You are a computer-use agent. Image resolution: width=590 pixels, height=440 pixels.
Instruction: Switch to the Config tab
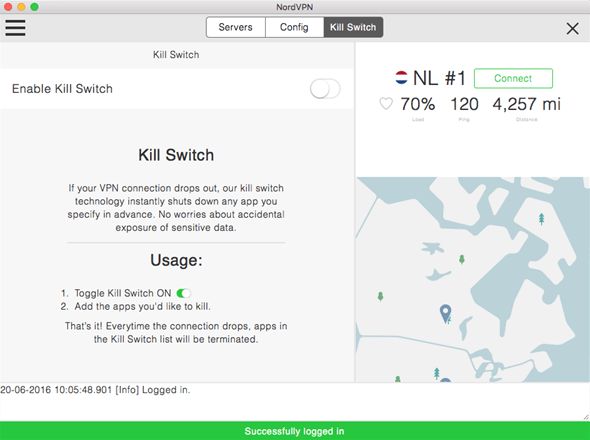pos(294,27)
